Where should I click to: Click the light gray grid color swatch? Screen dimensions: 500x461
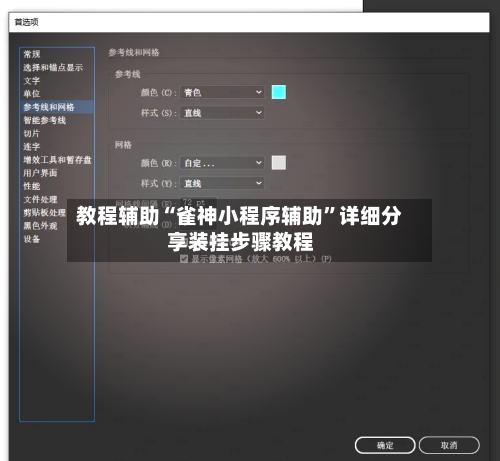coord(279,163)
